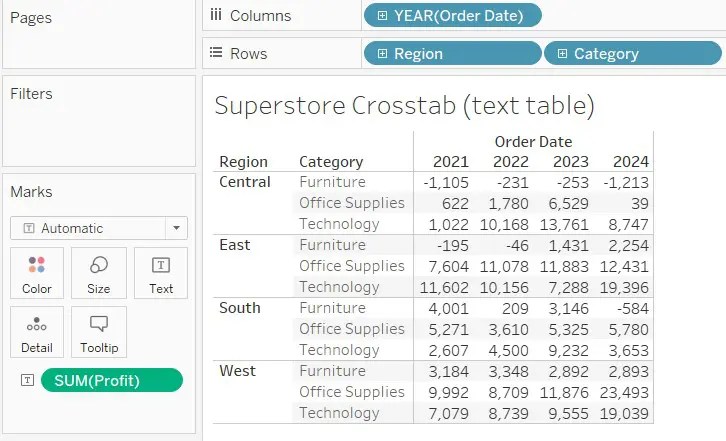The height and width of the screenshot is (441, 726).
Task: Open the Text marks card
Action: [161, 273]
